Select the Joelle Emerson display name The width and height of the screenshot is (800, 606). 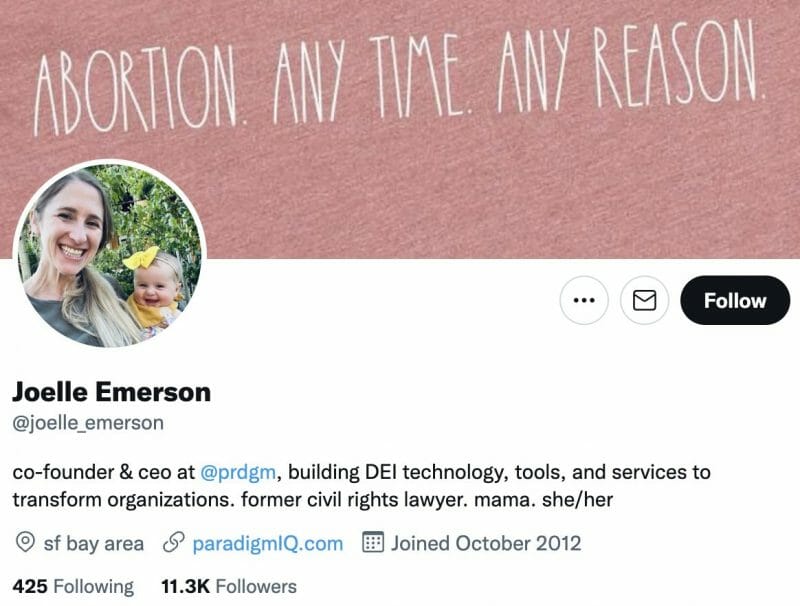112,392
